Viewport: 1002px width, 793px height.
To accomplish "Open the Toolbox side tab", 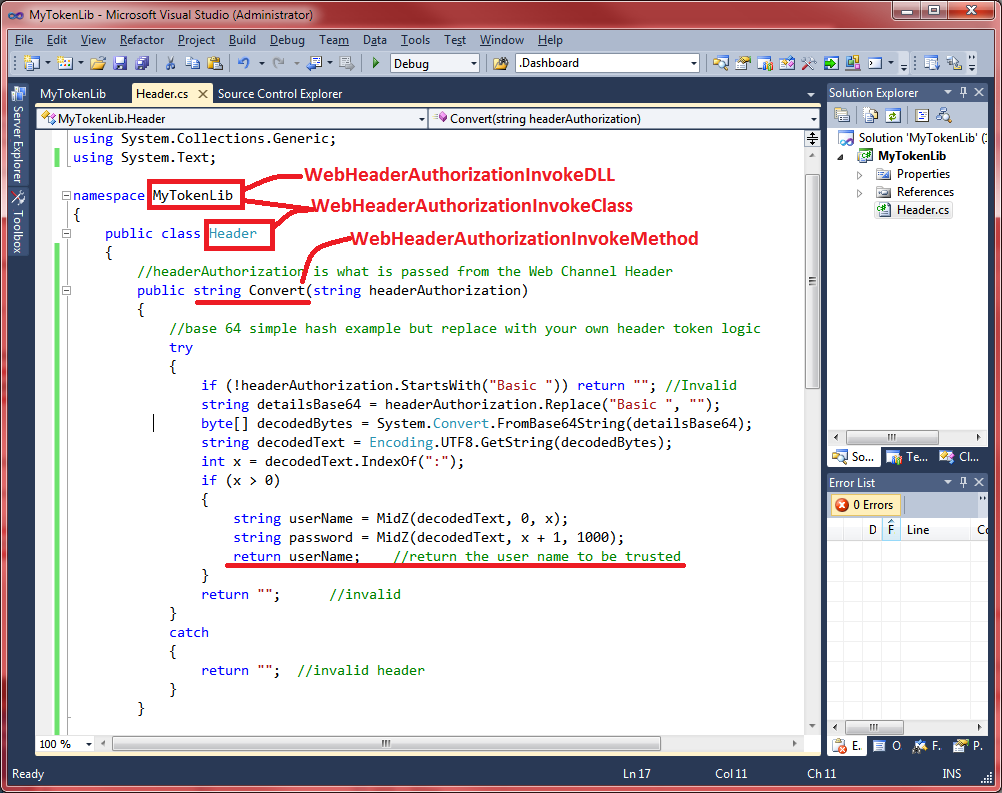I will click(18, 222).
